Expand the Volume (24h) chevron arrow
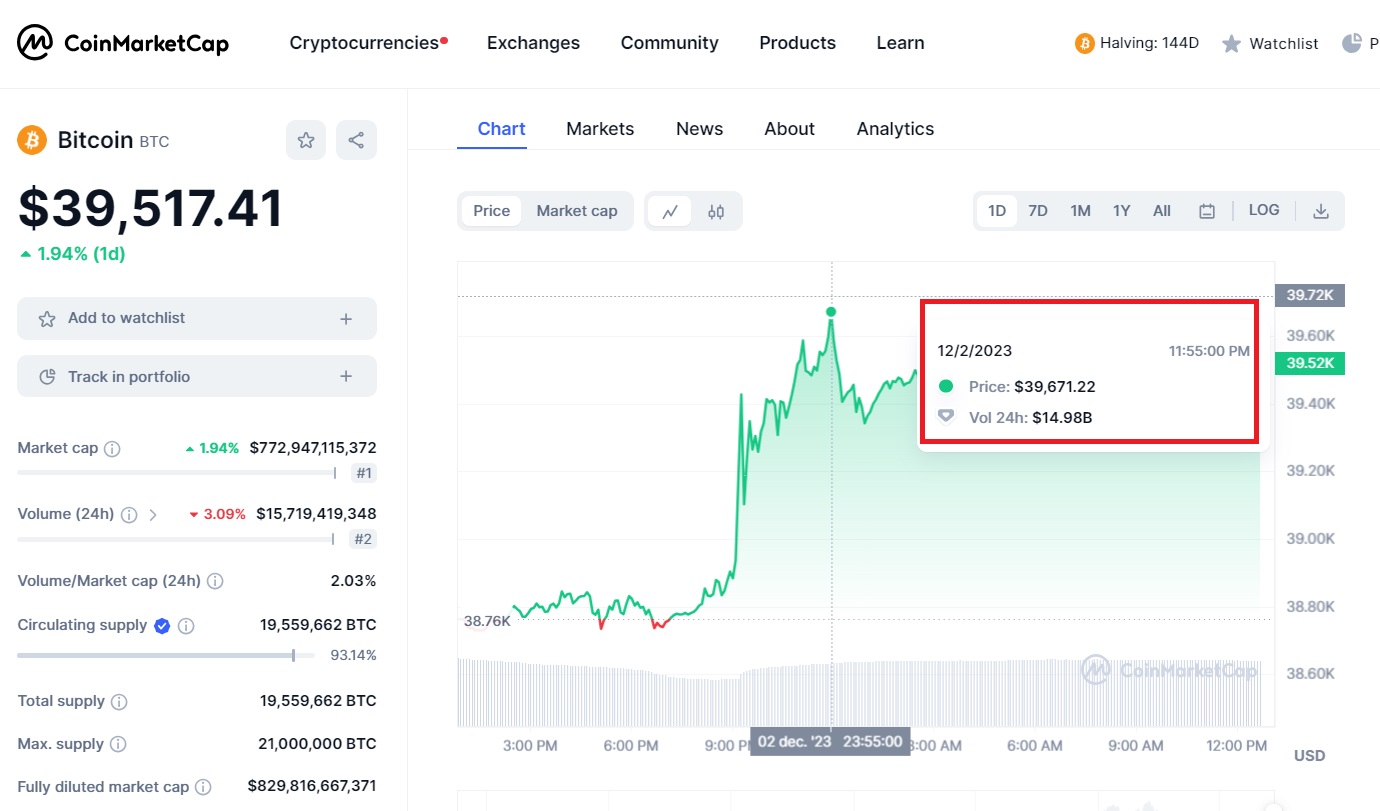The width and height of the screenshot is (1380, 811). point(153,515)
